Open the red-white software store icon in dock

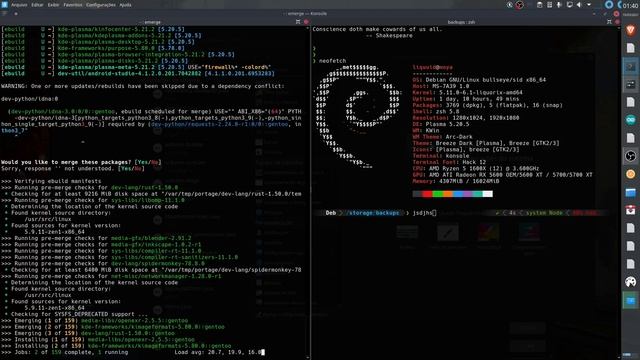pyautogui.click(x=631, y=210)
